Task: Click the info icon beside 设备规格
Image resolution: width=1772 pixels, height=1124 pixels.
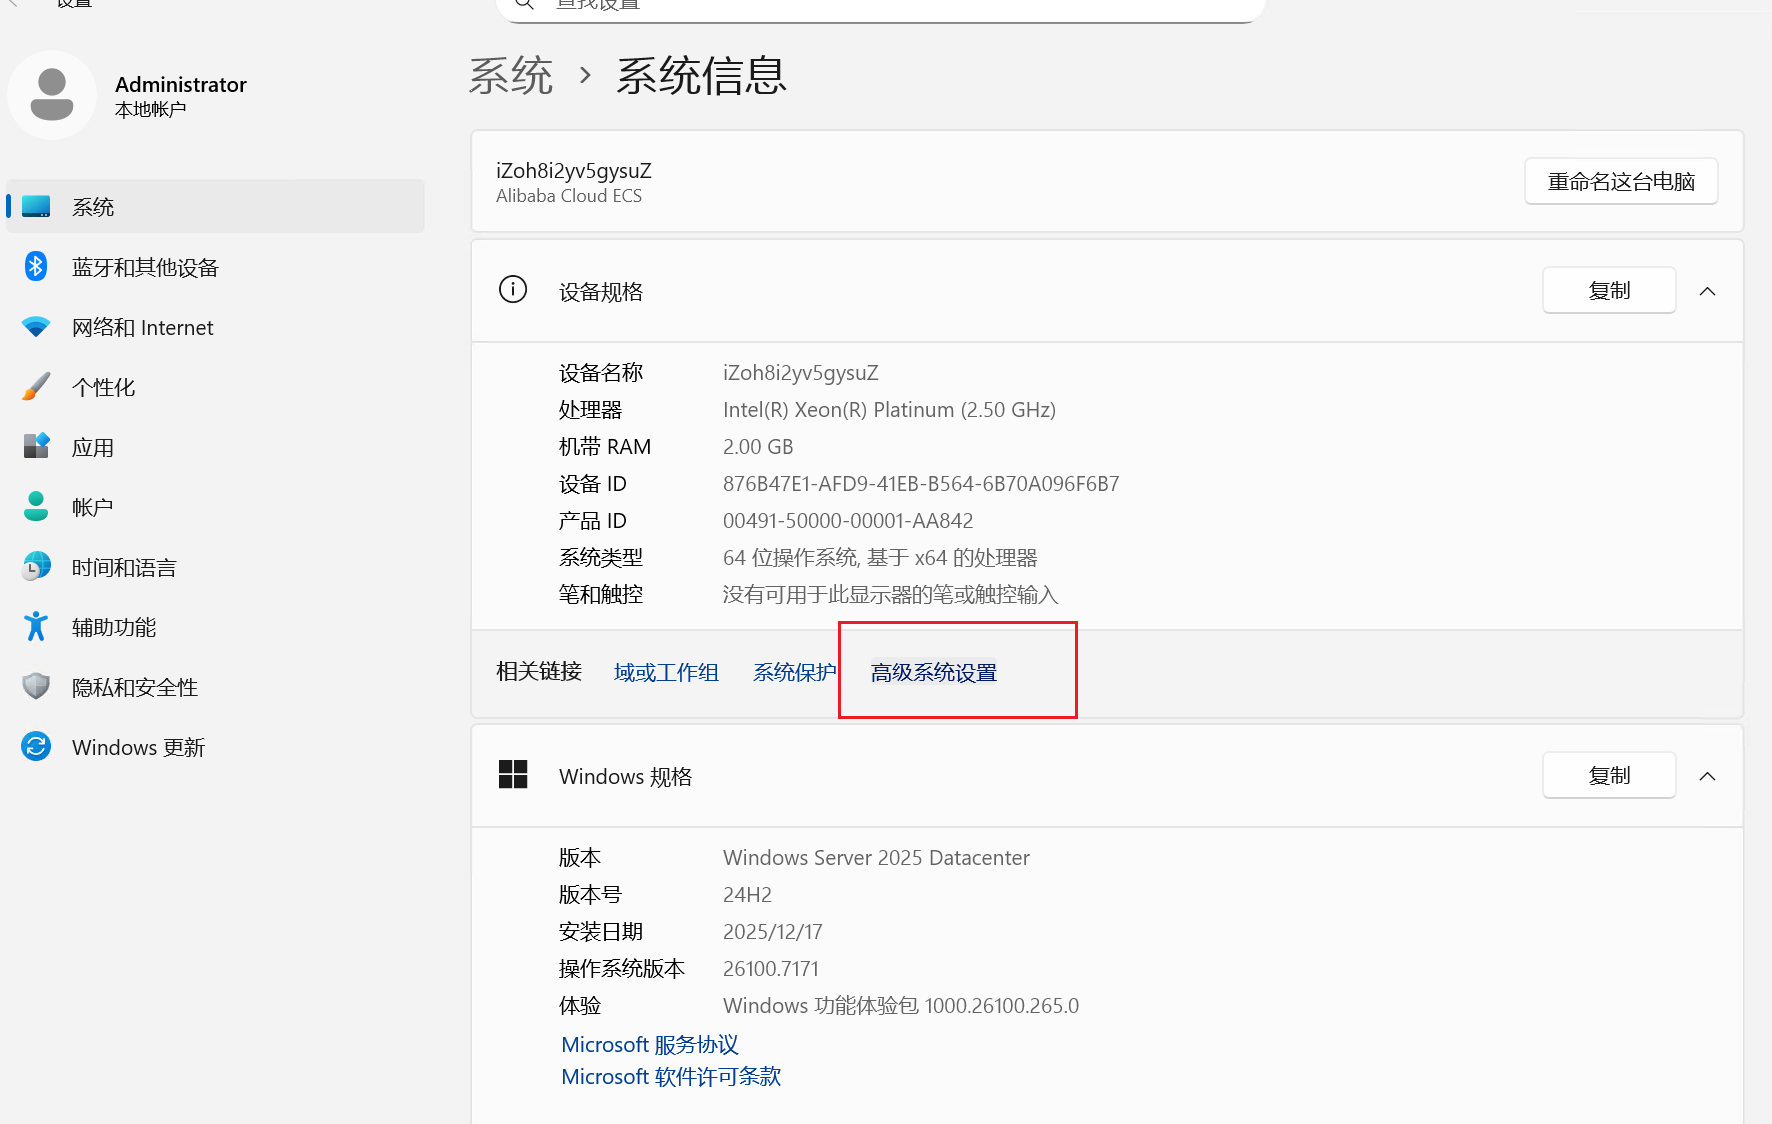Action: click(513, 290)
